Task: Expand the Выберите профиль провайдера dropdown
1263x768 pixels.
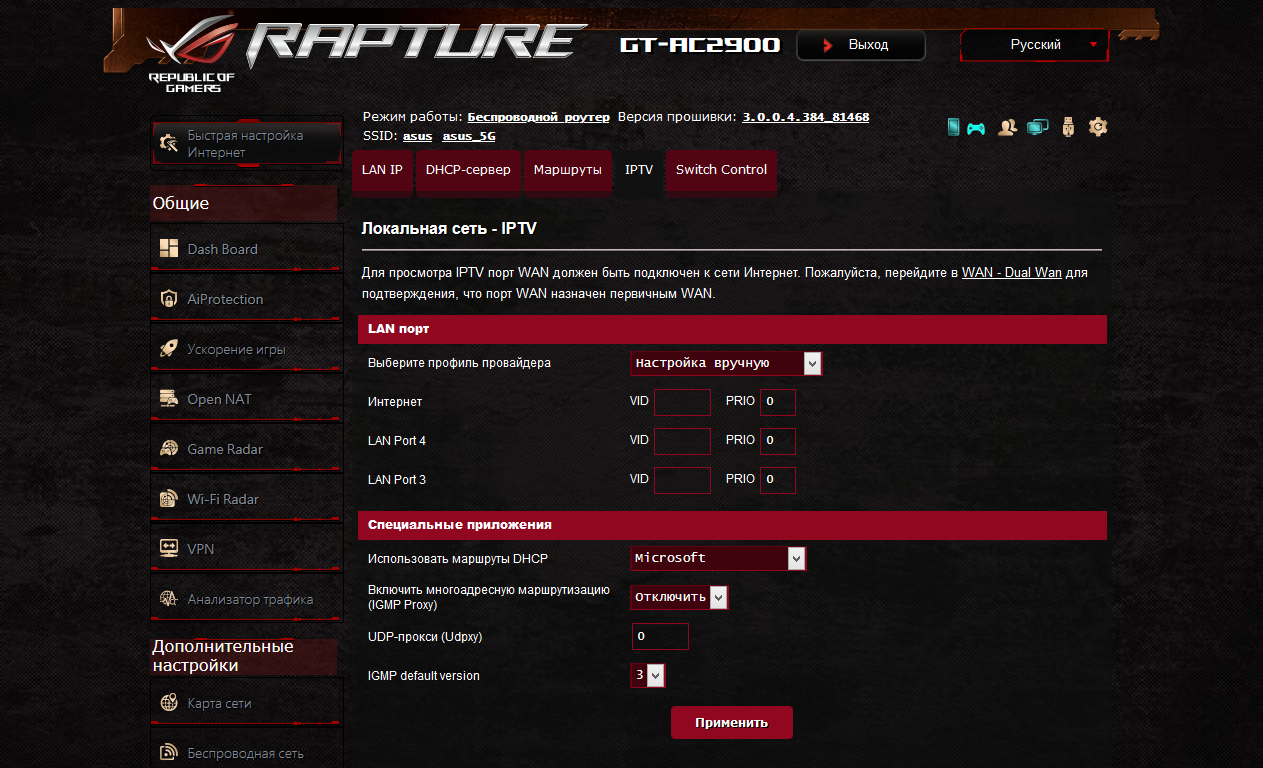Action: coord(726,363)
